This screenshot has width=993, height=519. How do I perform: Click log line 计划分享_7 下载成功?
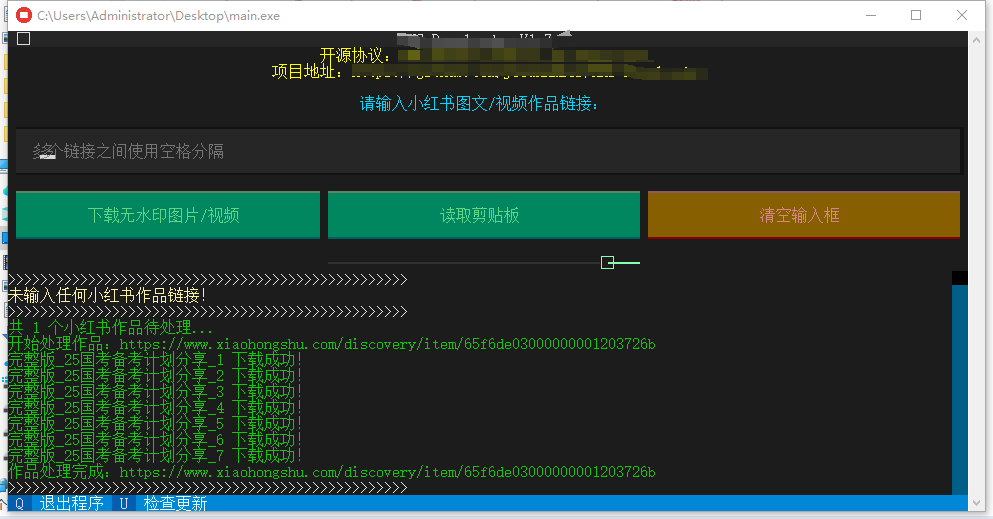tap(155, 456)
